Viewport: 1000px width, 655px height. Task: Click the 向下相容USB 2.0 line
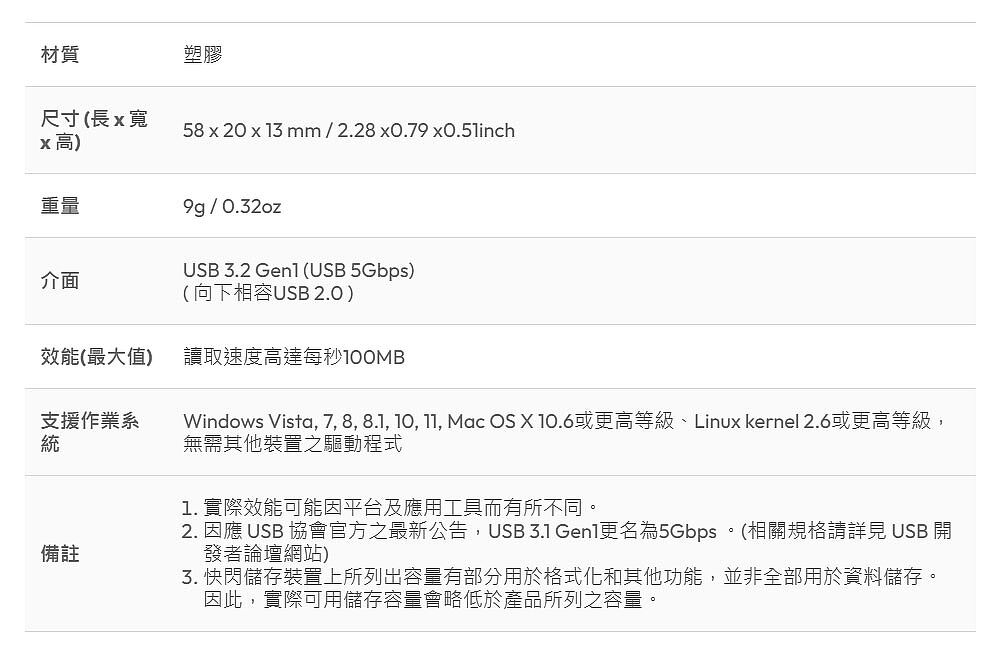tap(268, 293)
